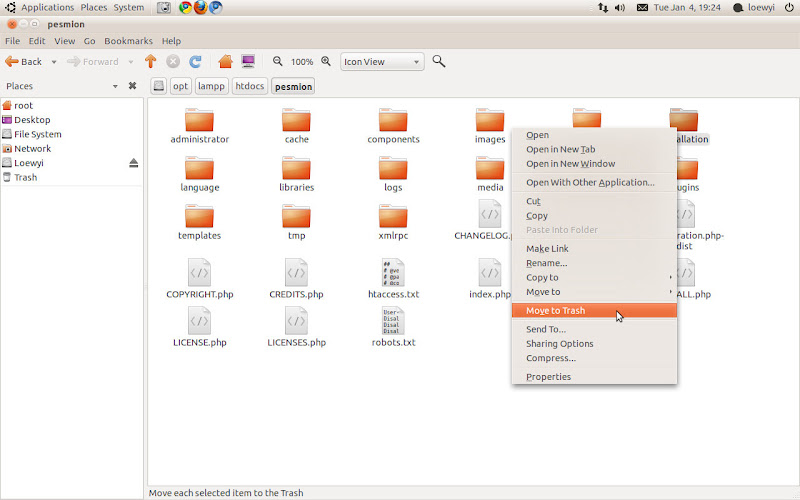
Task: Expand the Copy to submenu
Action: point(594,278)
